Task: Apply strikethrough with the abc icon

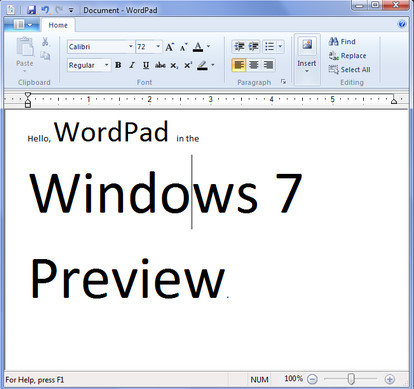Action: coord(160,65)
